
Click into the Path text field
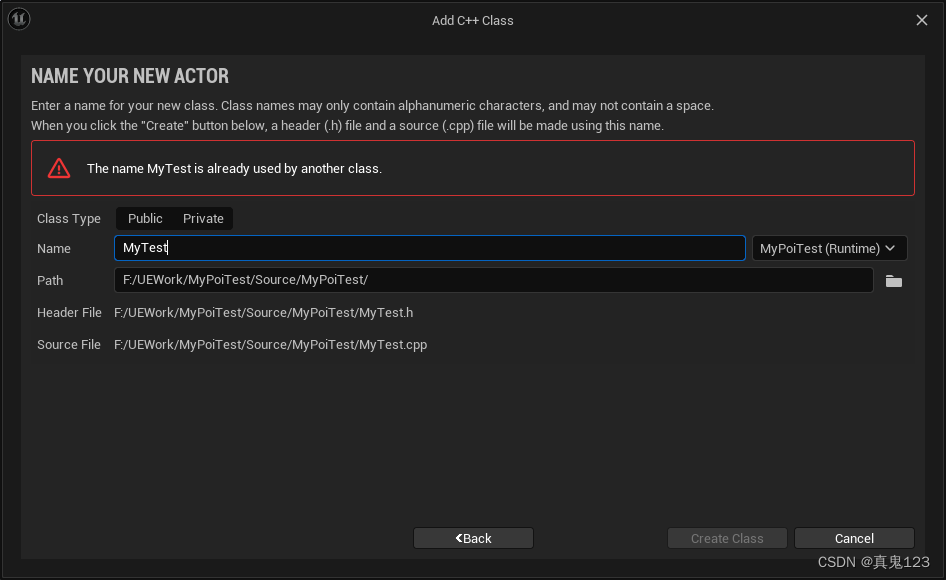click(493, 280)
